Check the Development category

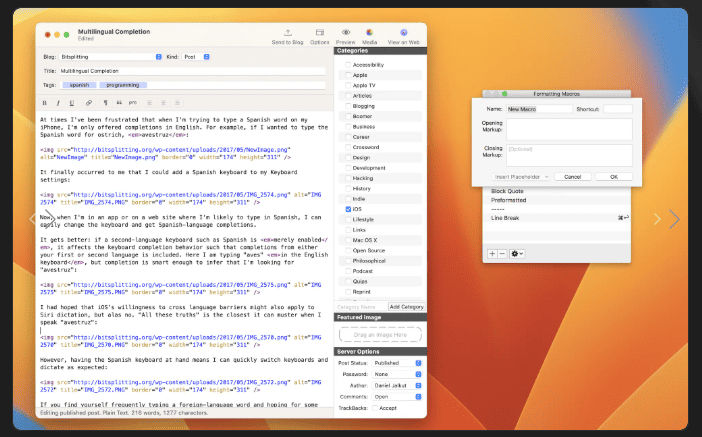coord(348,168)
